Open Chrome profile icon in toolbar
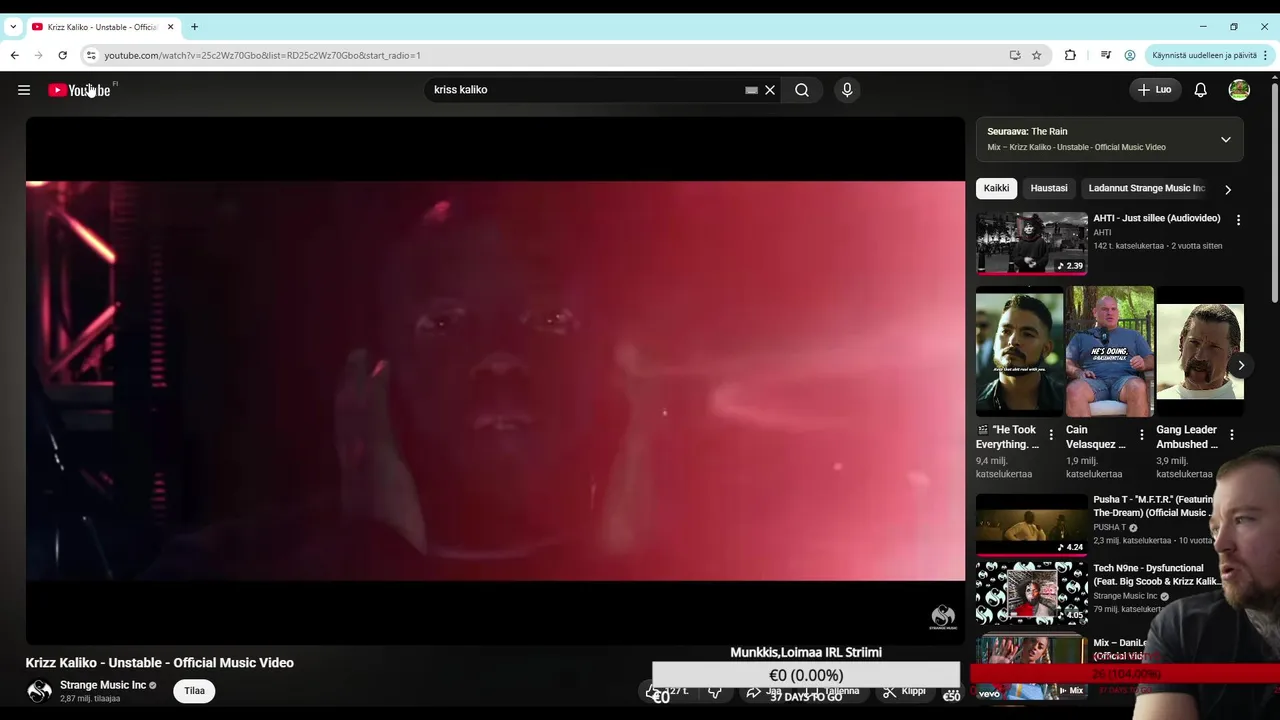 click(1130, 55)
